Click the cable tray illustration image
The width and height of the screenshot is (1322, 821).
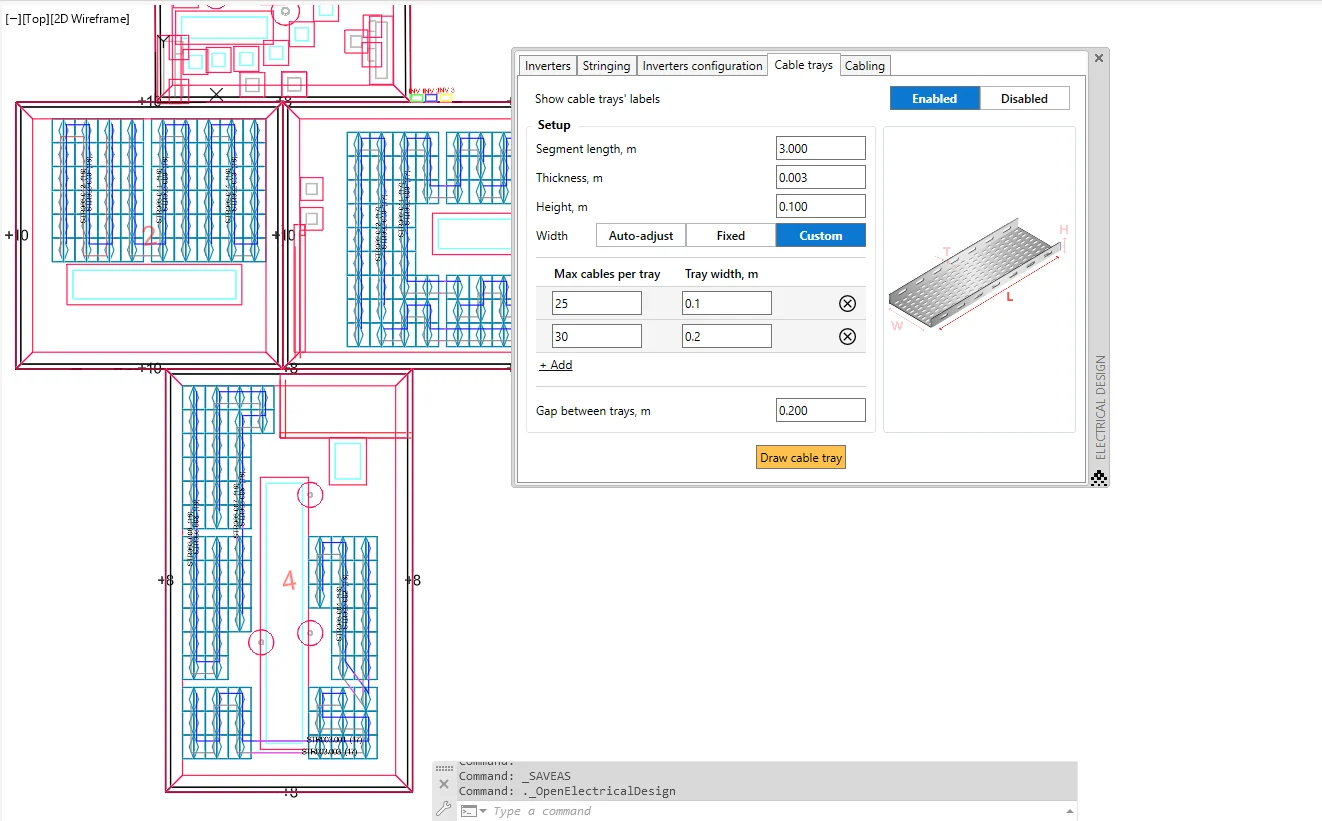[979, 275]
